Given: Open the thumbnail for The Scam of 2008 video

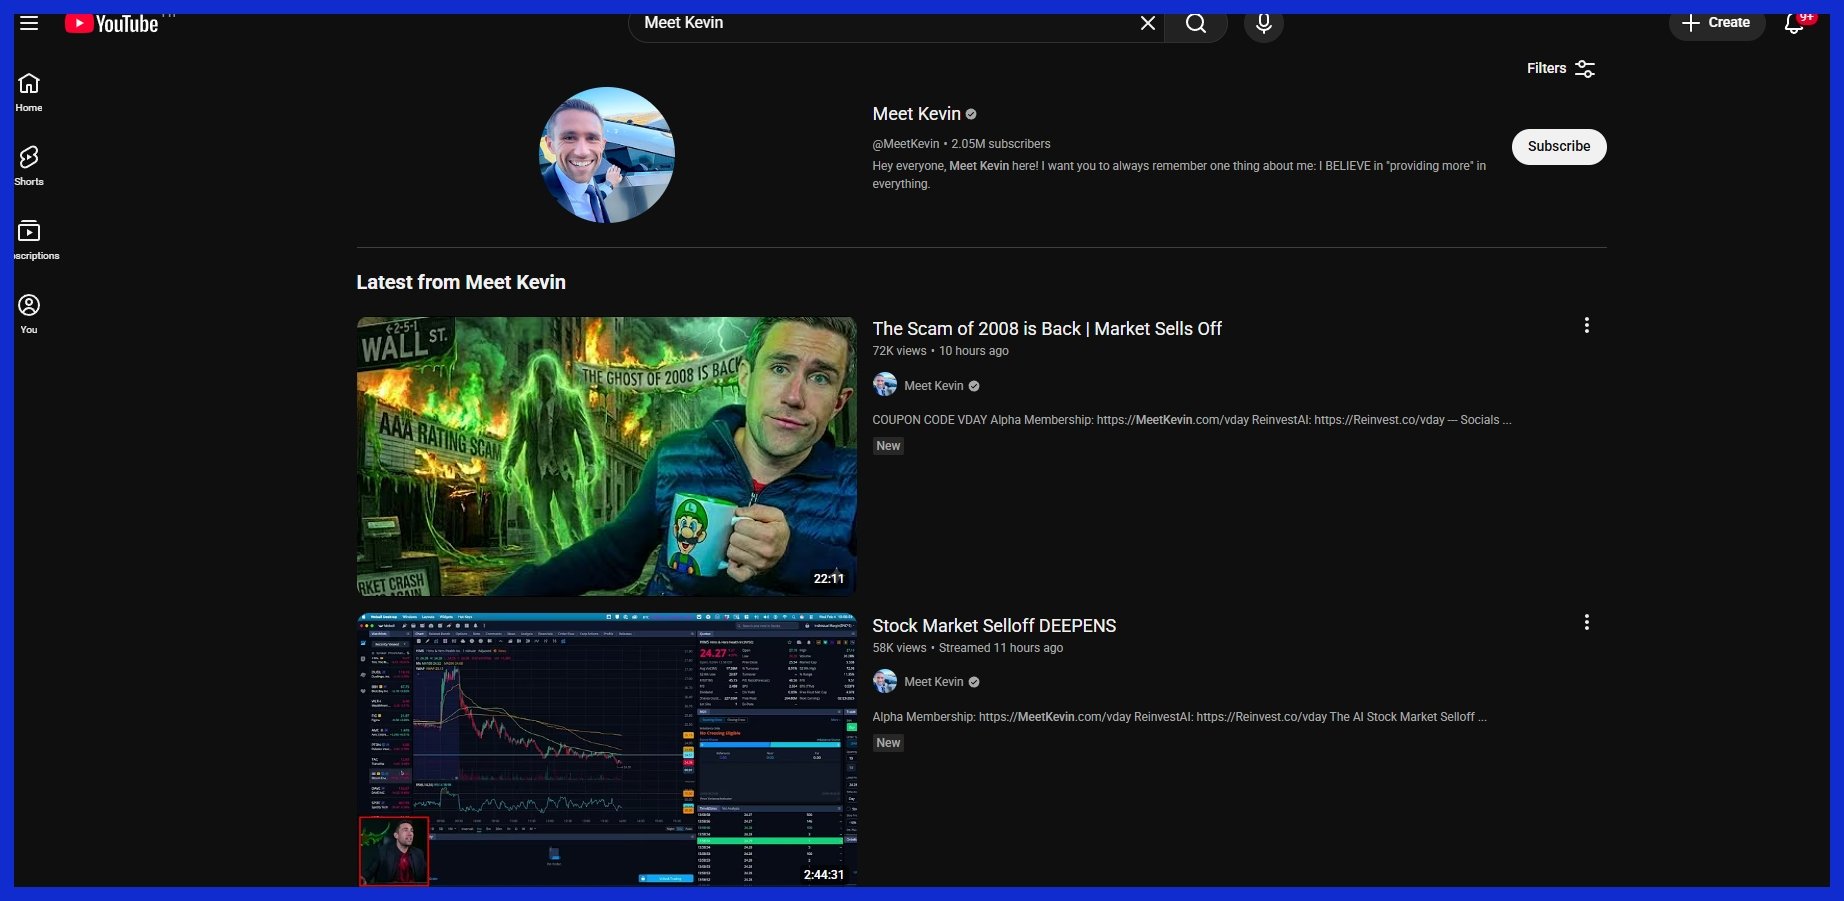Looking at the screenshot, I should pos(606,456).
